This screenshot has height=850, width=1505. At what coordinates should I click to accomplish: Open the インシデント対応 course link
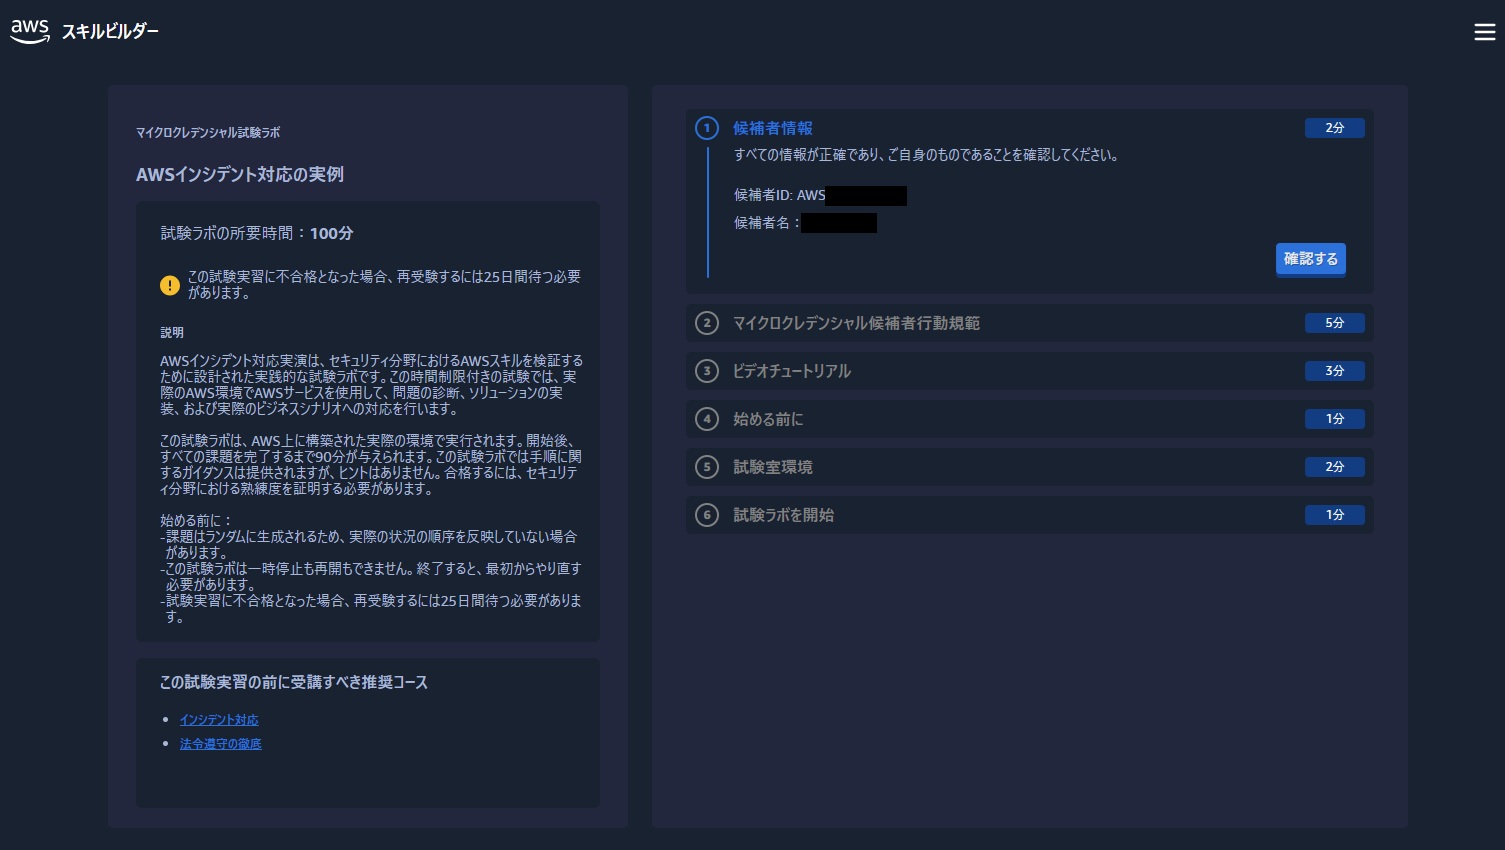click(219, 720)
